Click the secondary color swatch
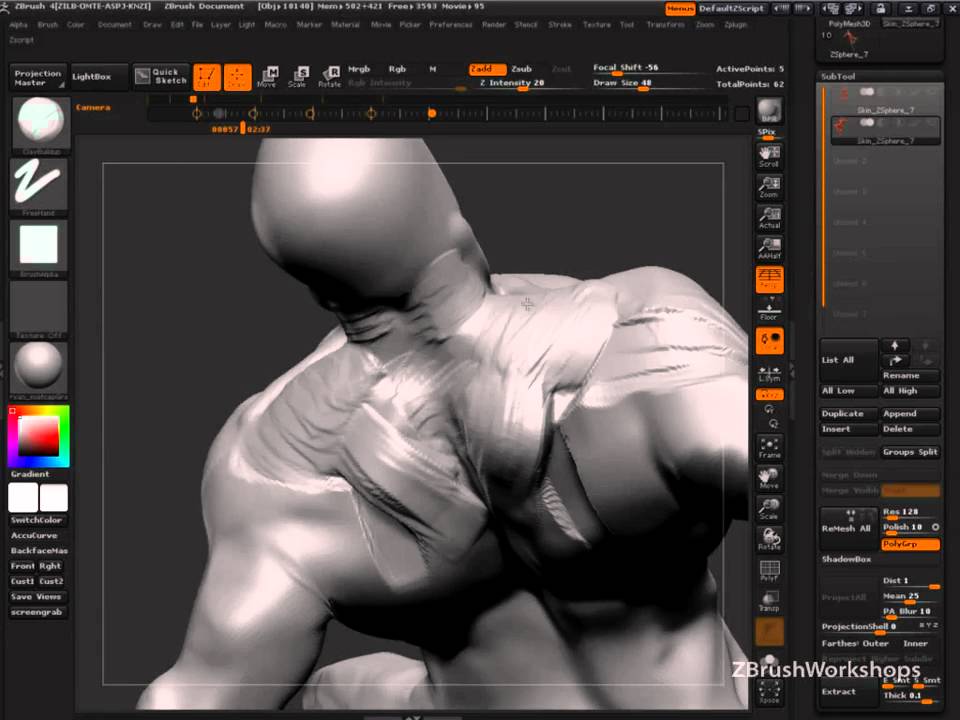Screen dimensions: 960x720 coord(23,497)
